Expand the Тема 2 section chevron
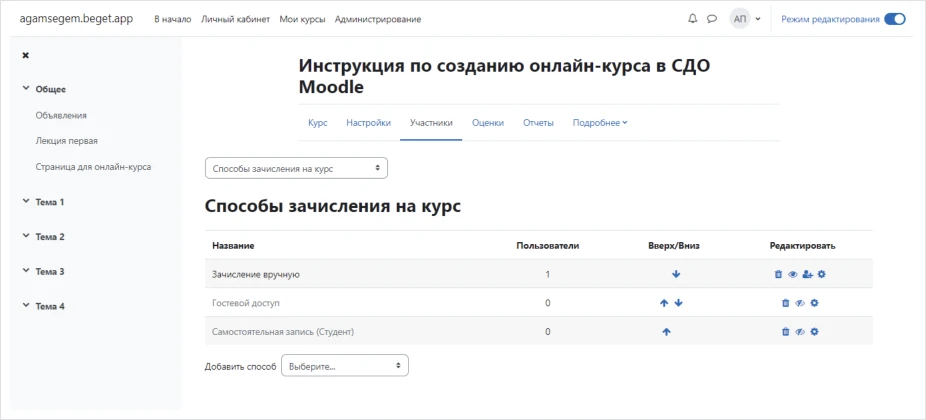Screen dimensions: 926x420 (25, 236)
